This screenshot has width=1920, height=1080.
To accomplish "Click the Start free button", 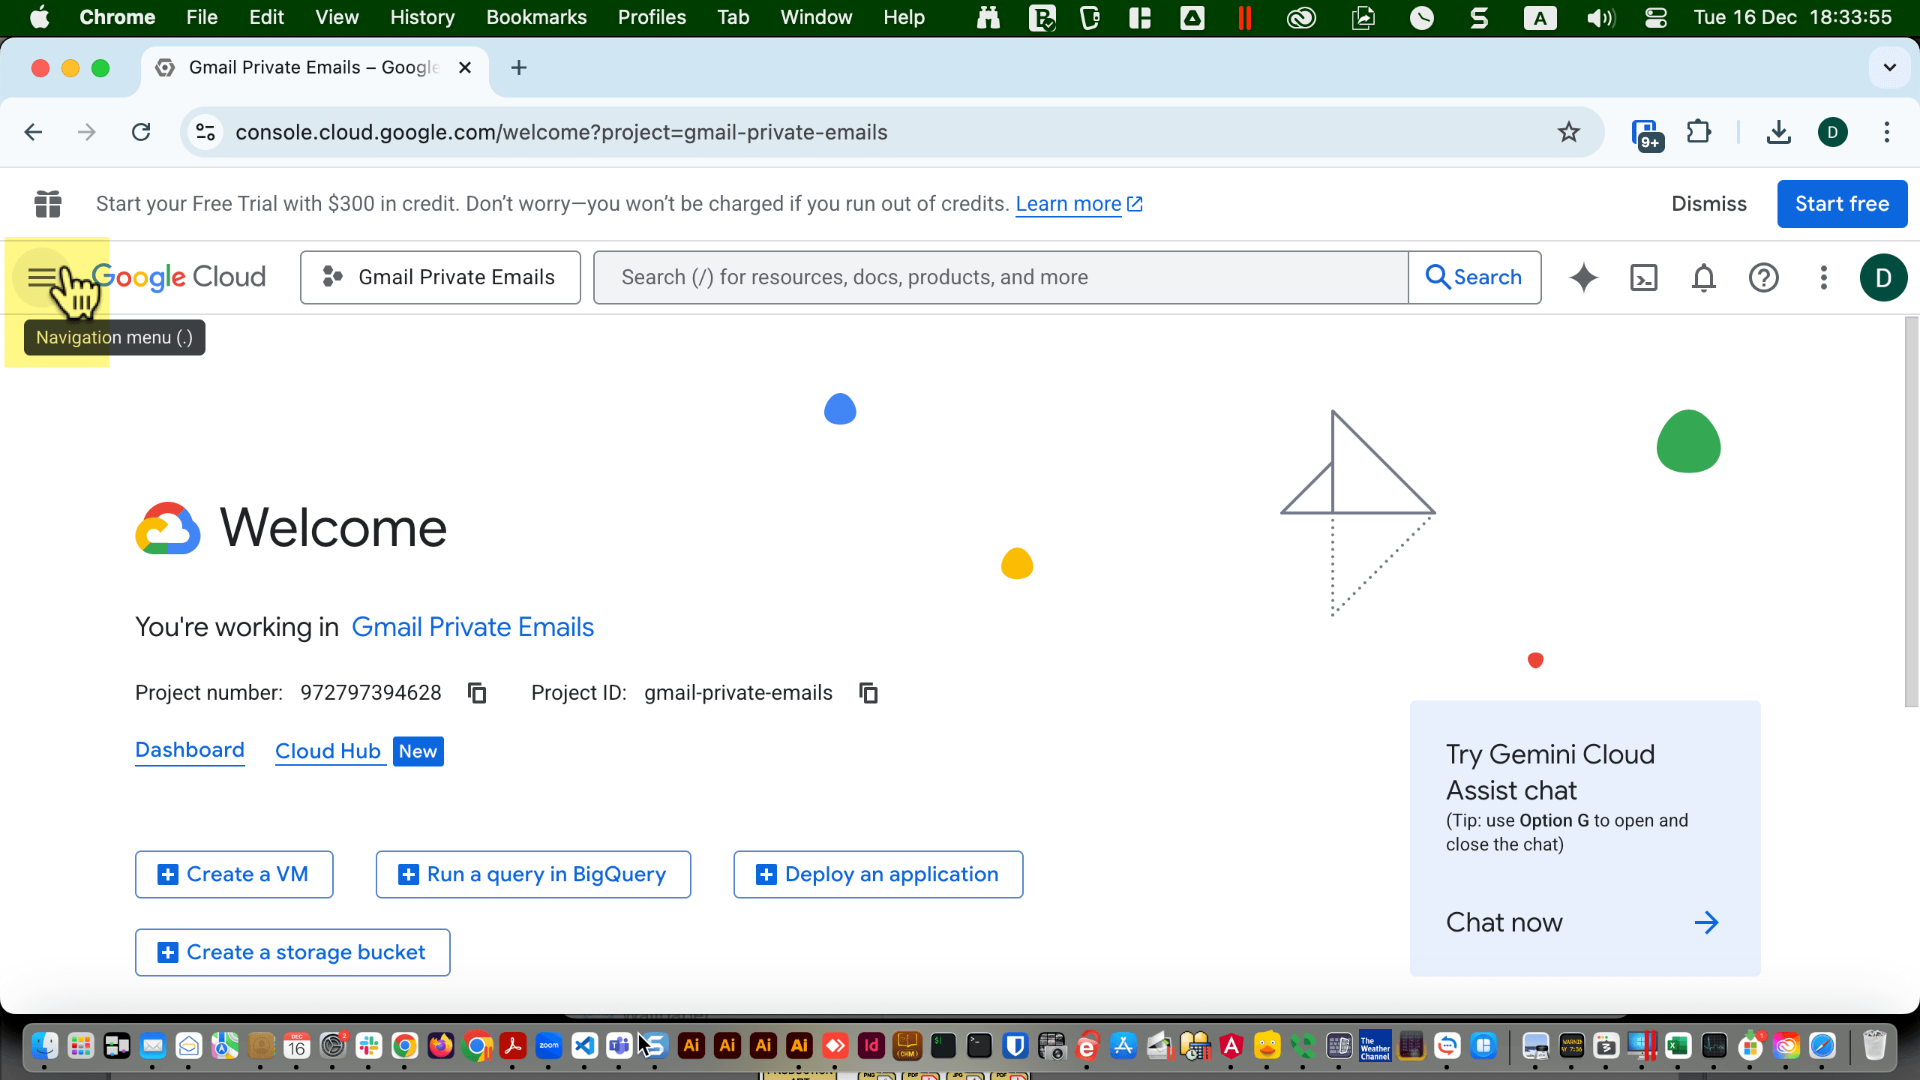I will 1841,204.
